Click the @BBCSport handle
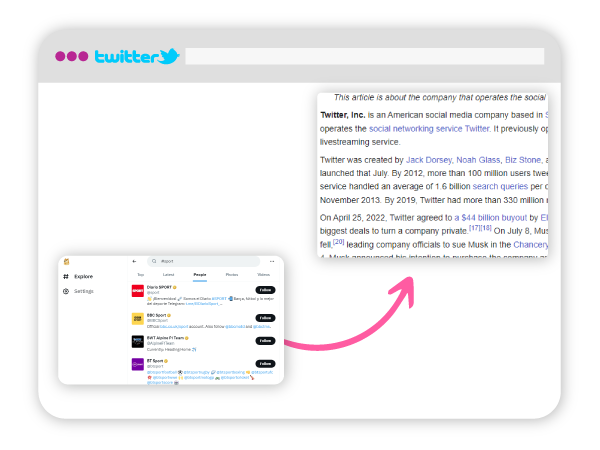This screenshot has width=600, height=450. [x=157, y=320]
